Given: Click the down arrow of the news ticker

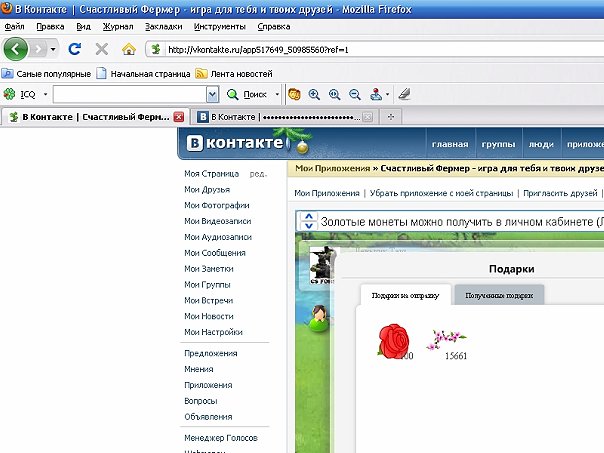Looking at the screenshot, I should point(309,226).
